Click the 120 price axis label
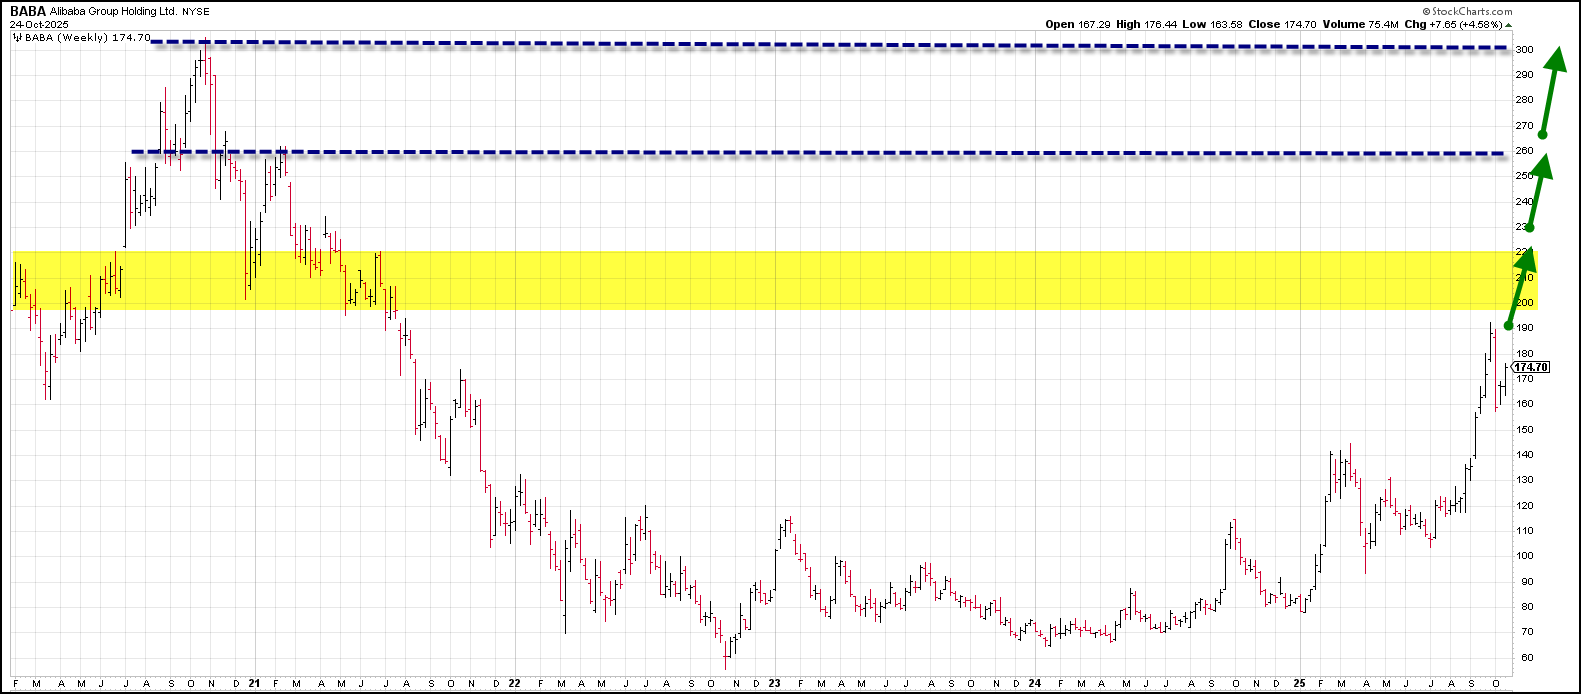This screenshot has height=694, width=1581. pos(1525,505)
